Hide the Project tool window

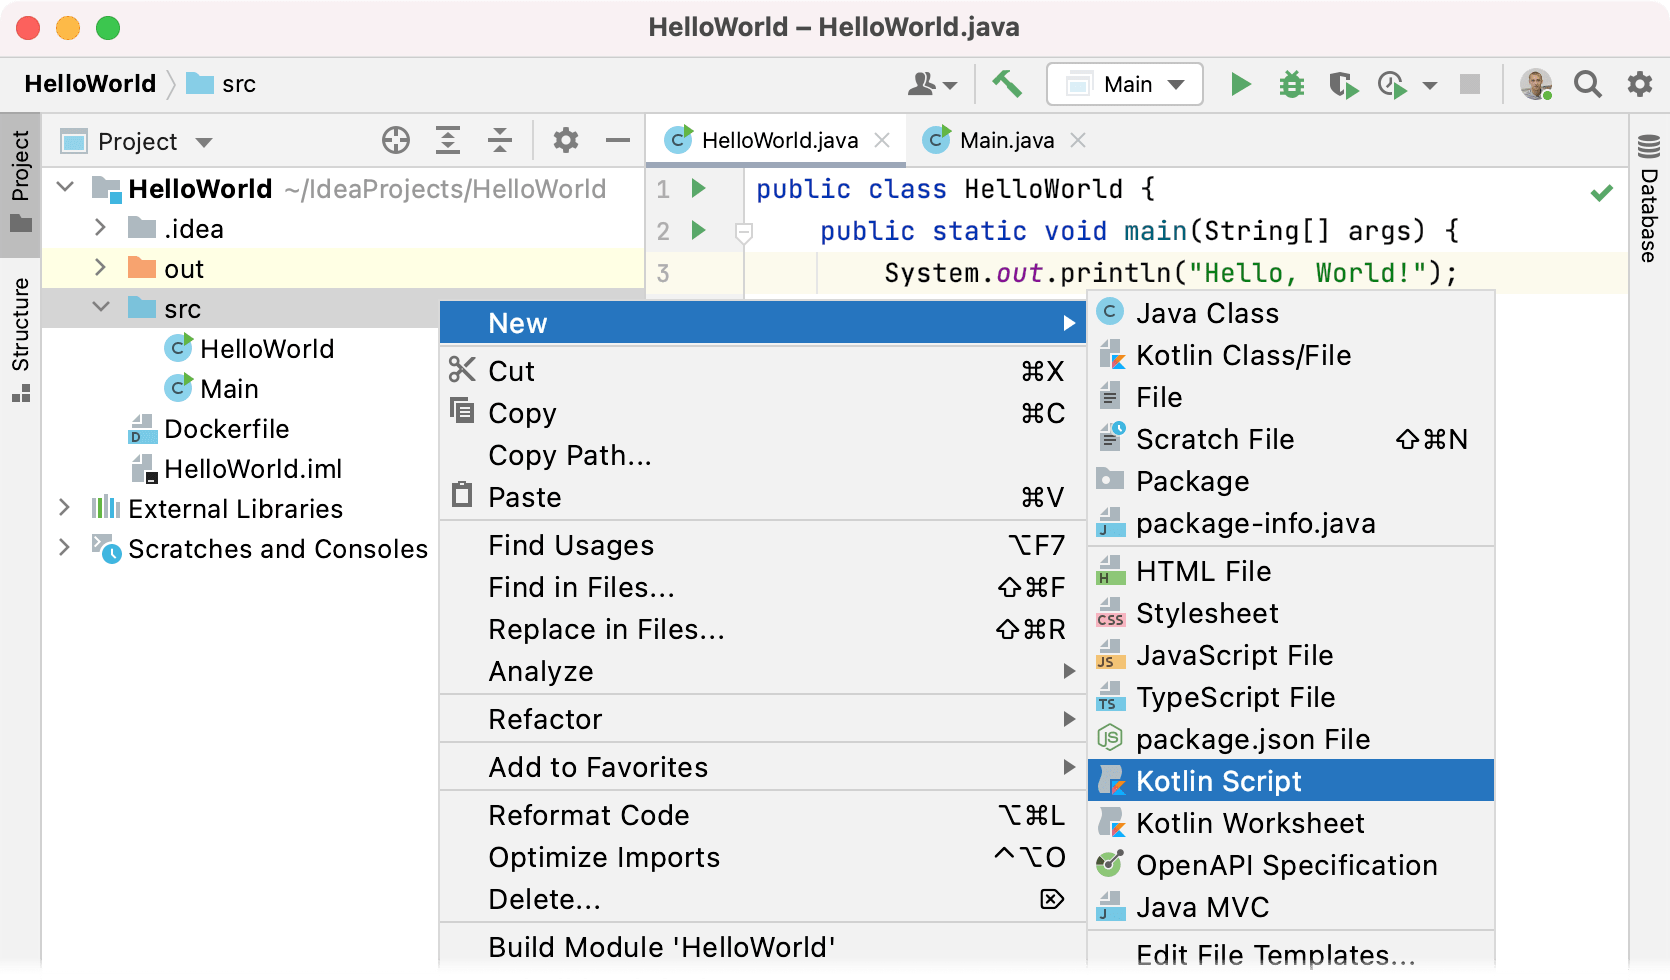coord(617,140)
